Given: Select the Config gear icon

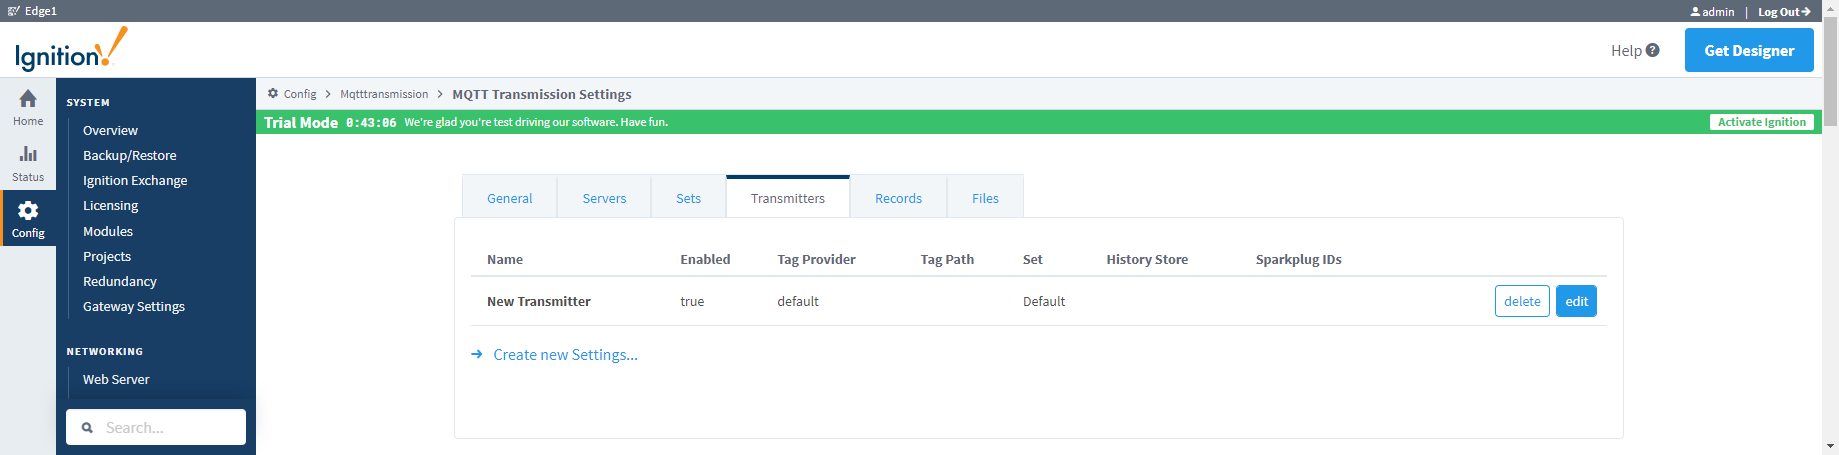Looking at the screenshot, I should pos(28,210).
